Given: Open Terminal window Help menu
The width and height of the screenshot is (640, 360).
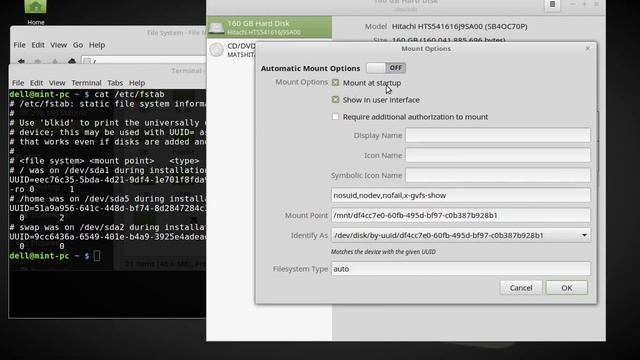Looking at the screenshot, I should click(137, 83).
